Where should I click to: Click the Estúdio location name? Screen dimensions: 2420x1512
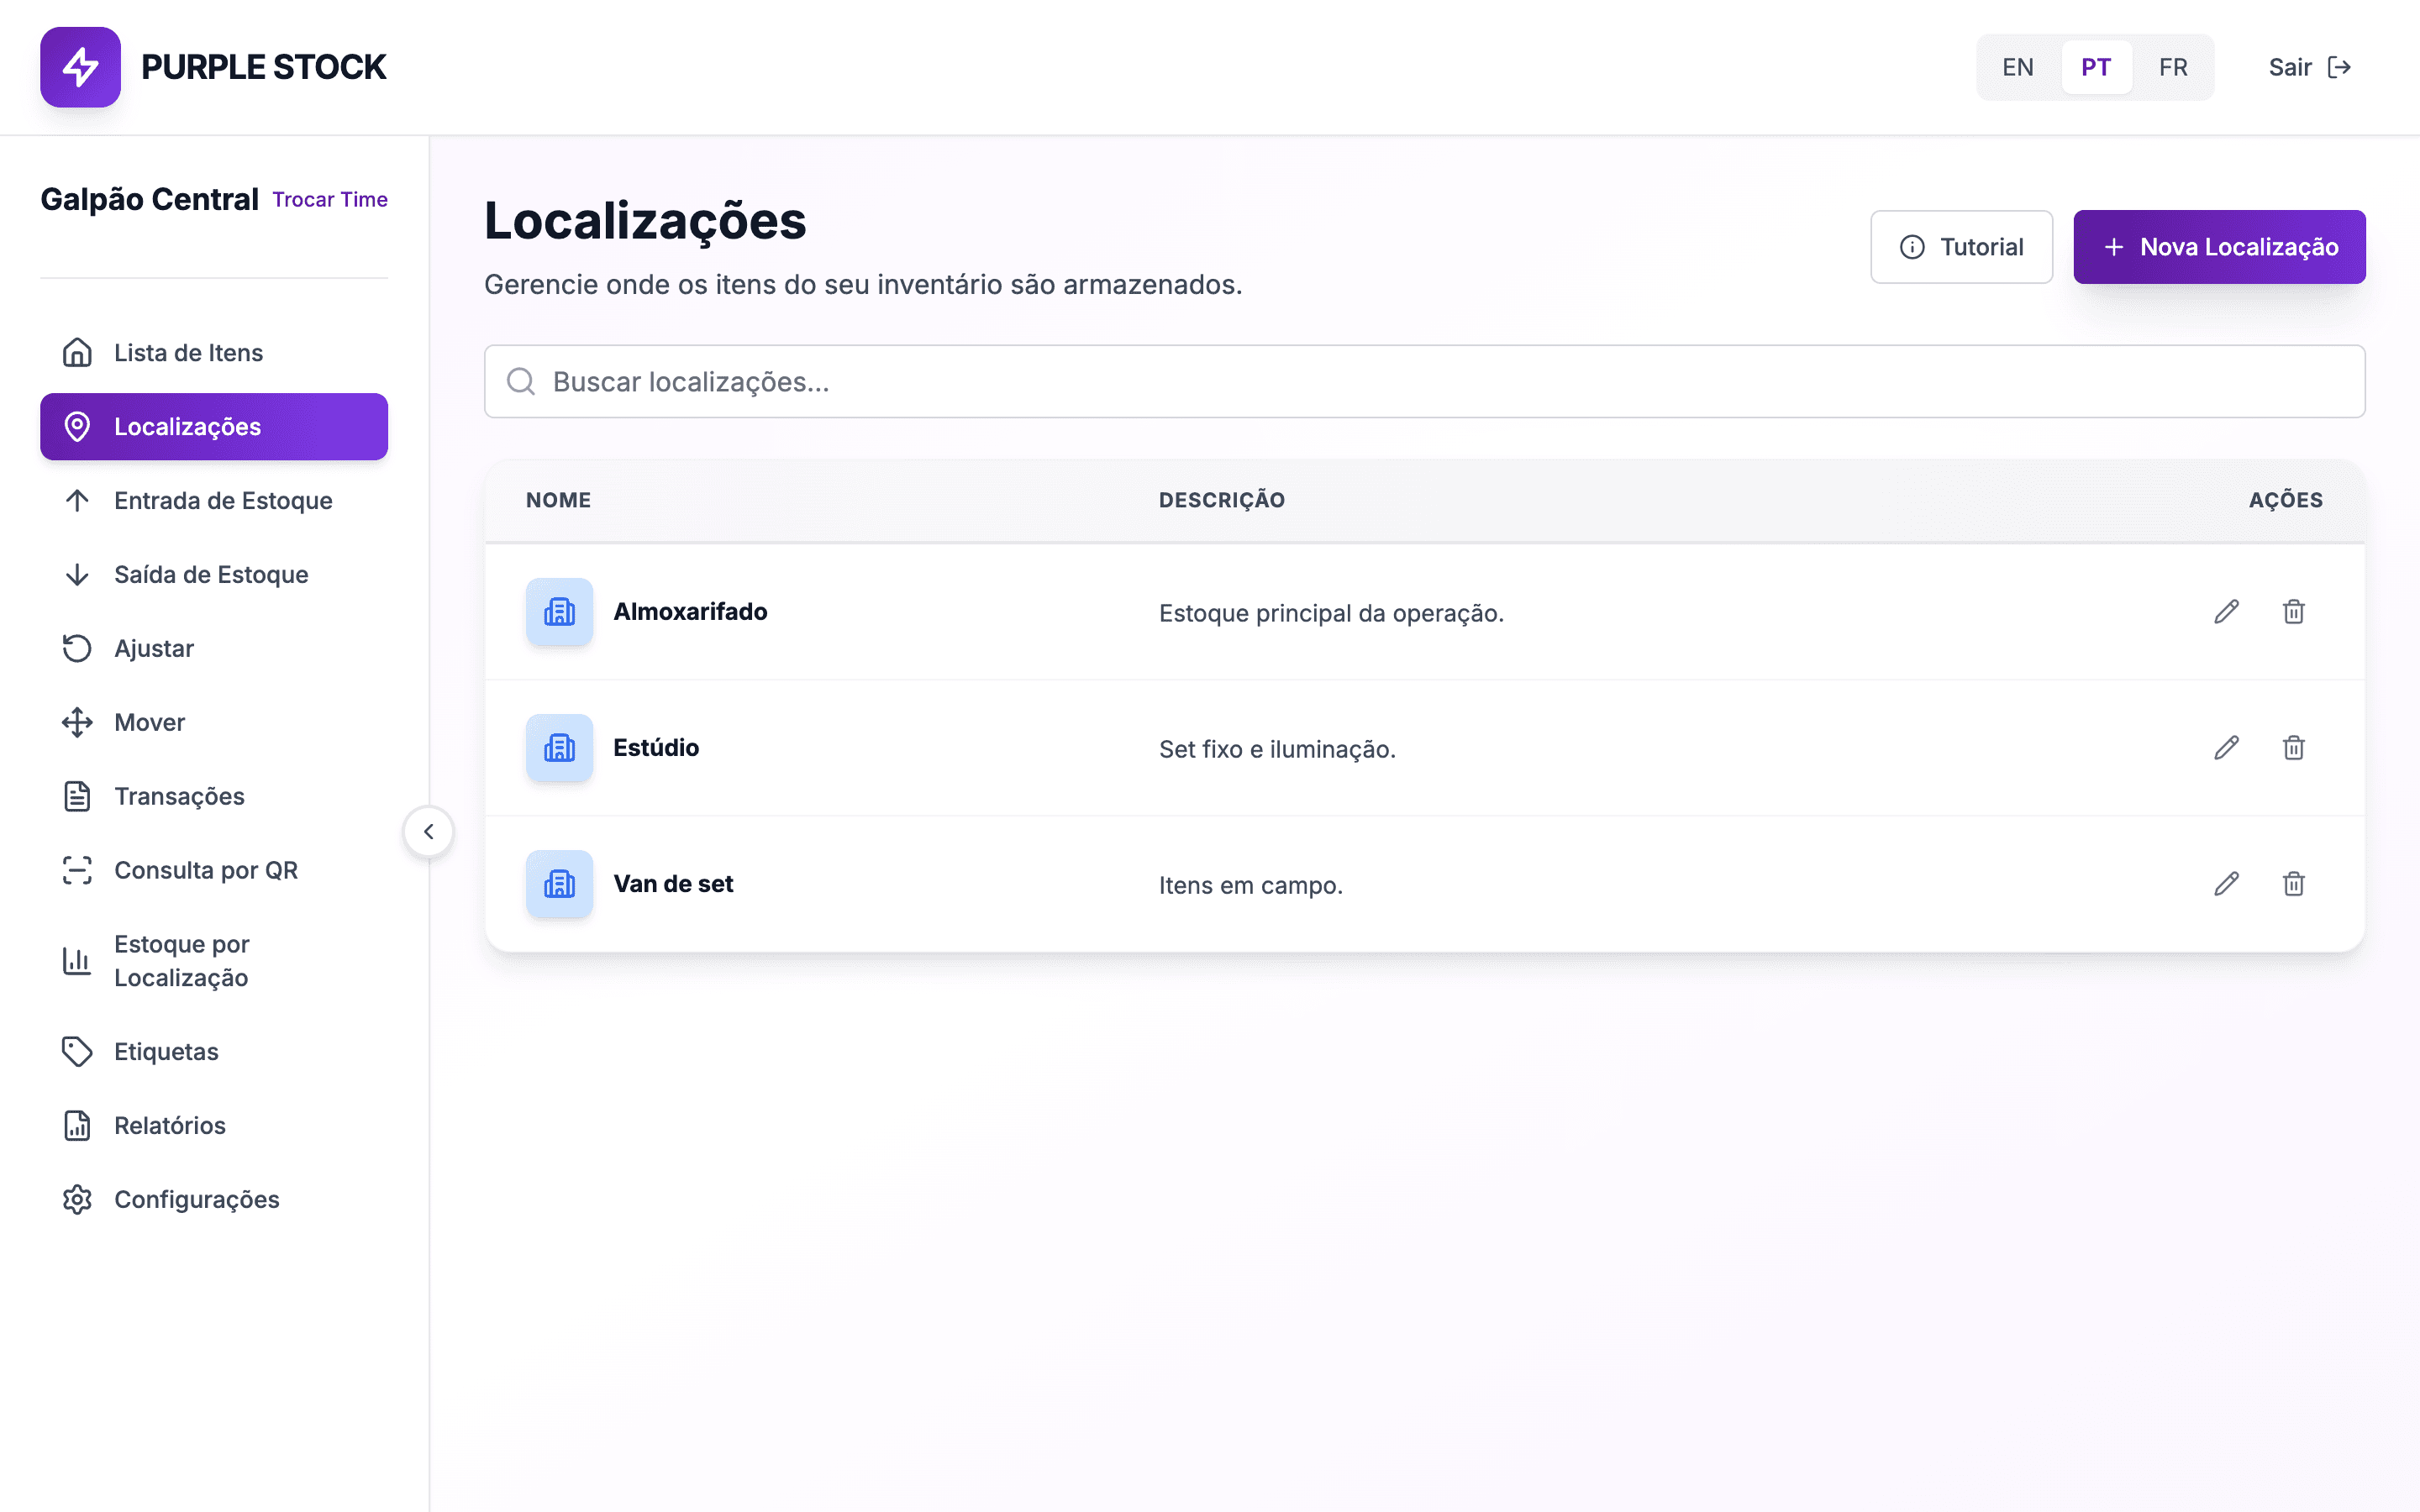click(656, 748)
